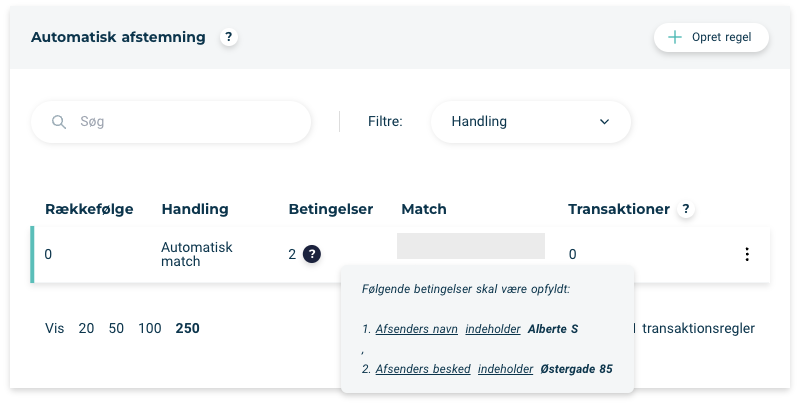This screenshot has height=403, width=798.
Task: Select the Automatisk match rule row
Action: [x=400, y=254]
